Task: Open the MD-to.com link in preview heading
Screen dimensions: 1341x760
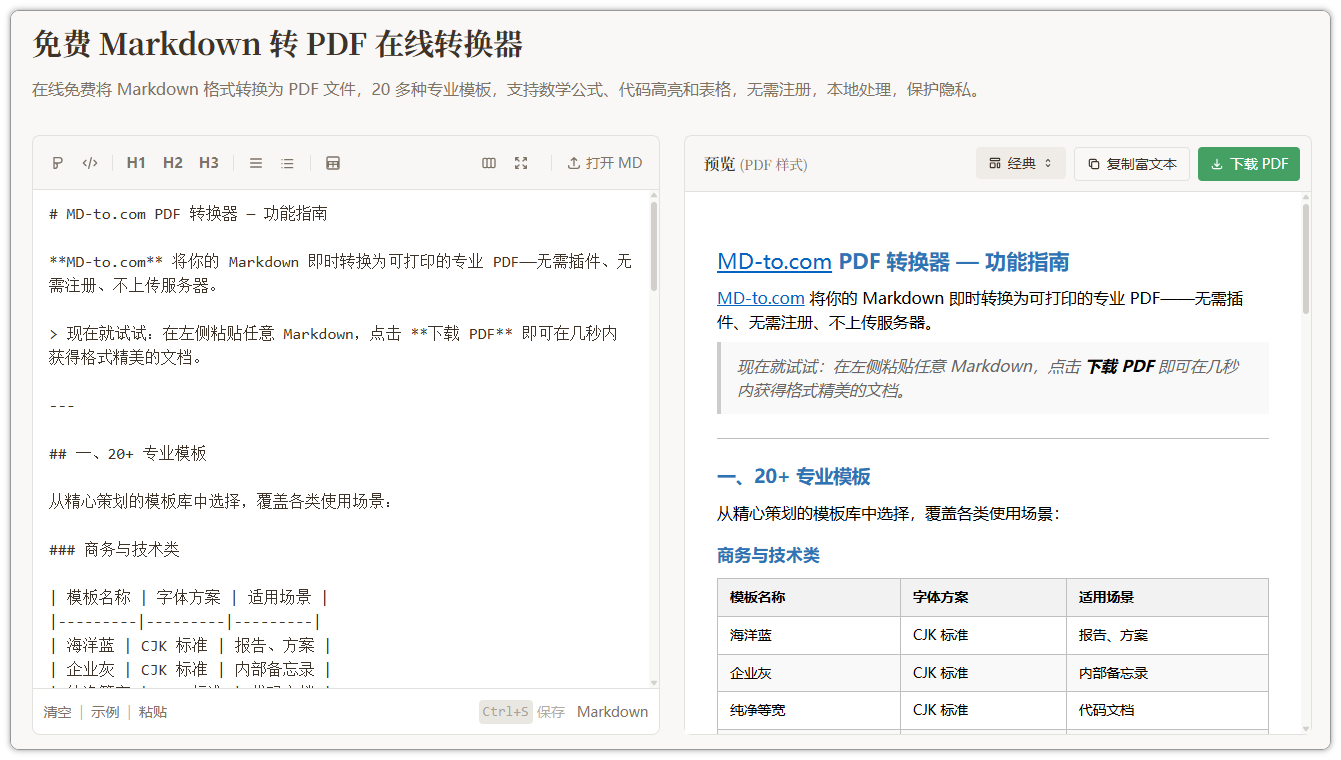Action: pos(774,262)
